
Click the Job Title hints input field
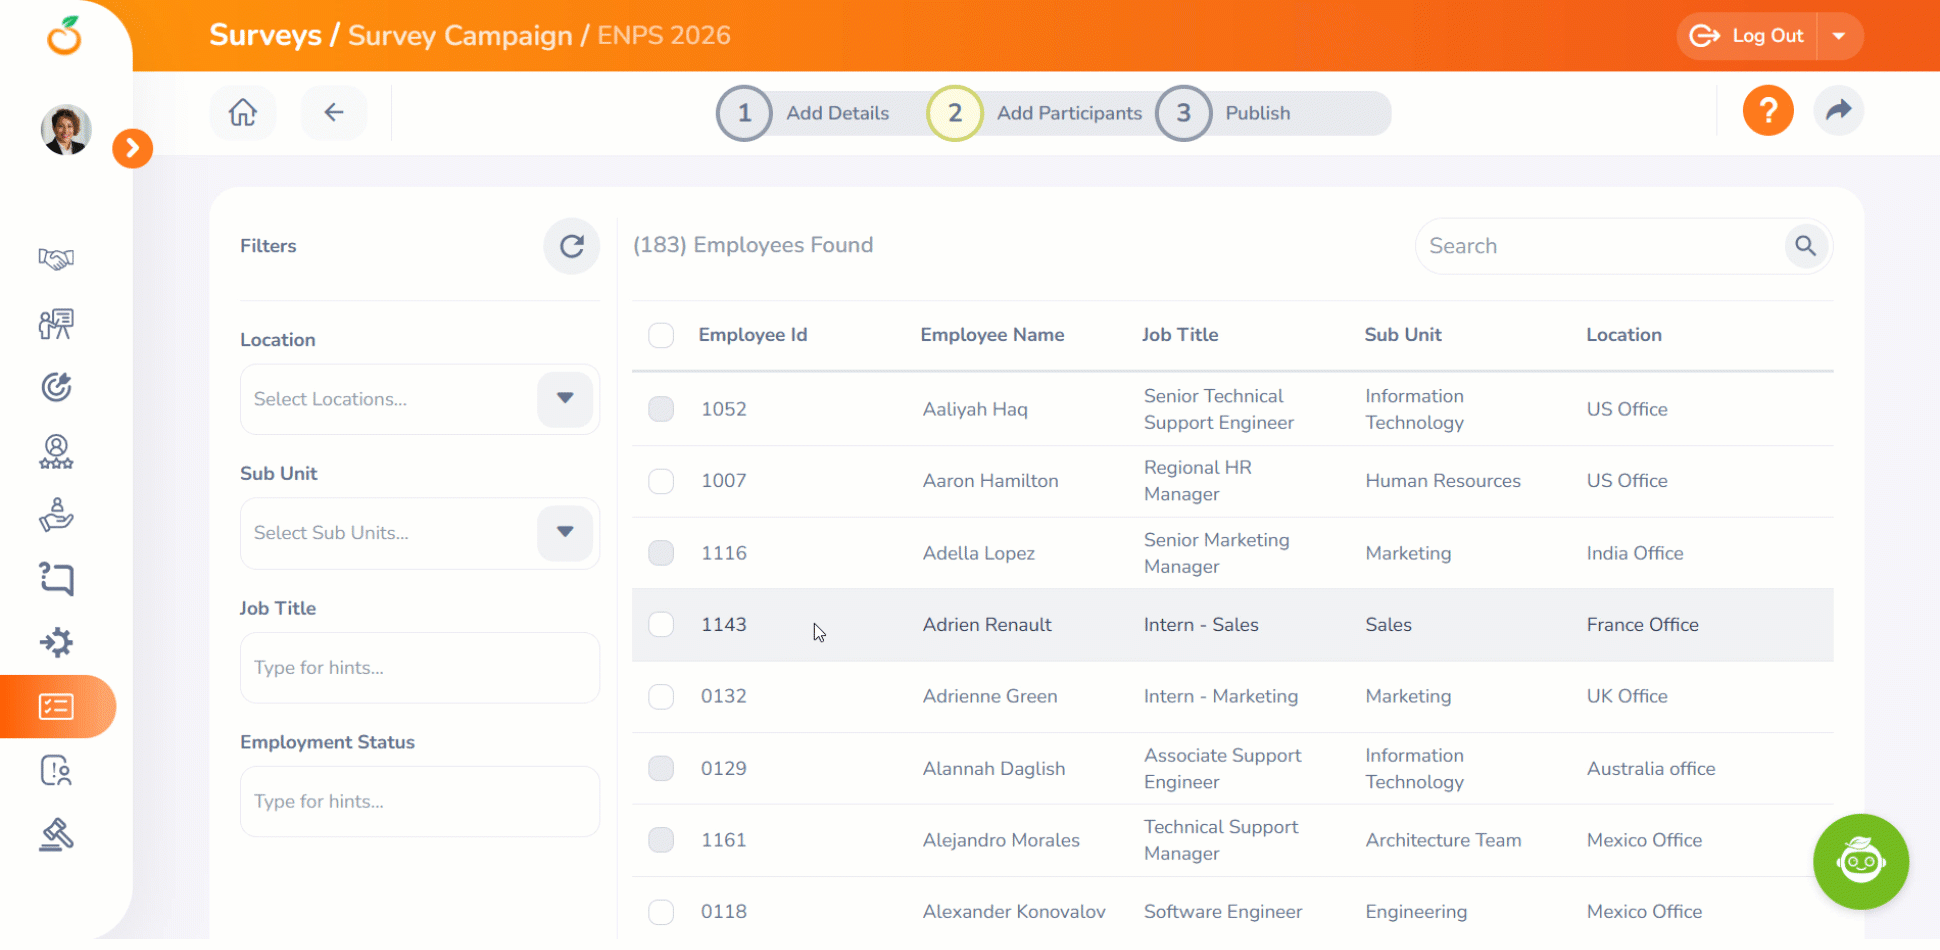point(419,668)
